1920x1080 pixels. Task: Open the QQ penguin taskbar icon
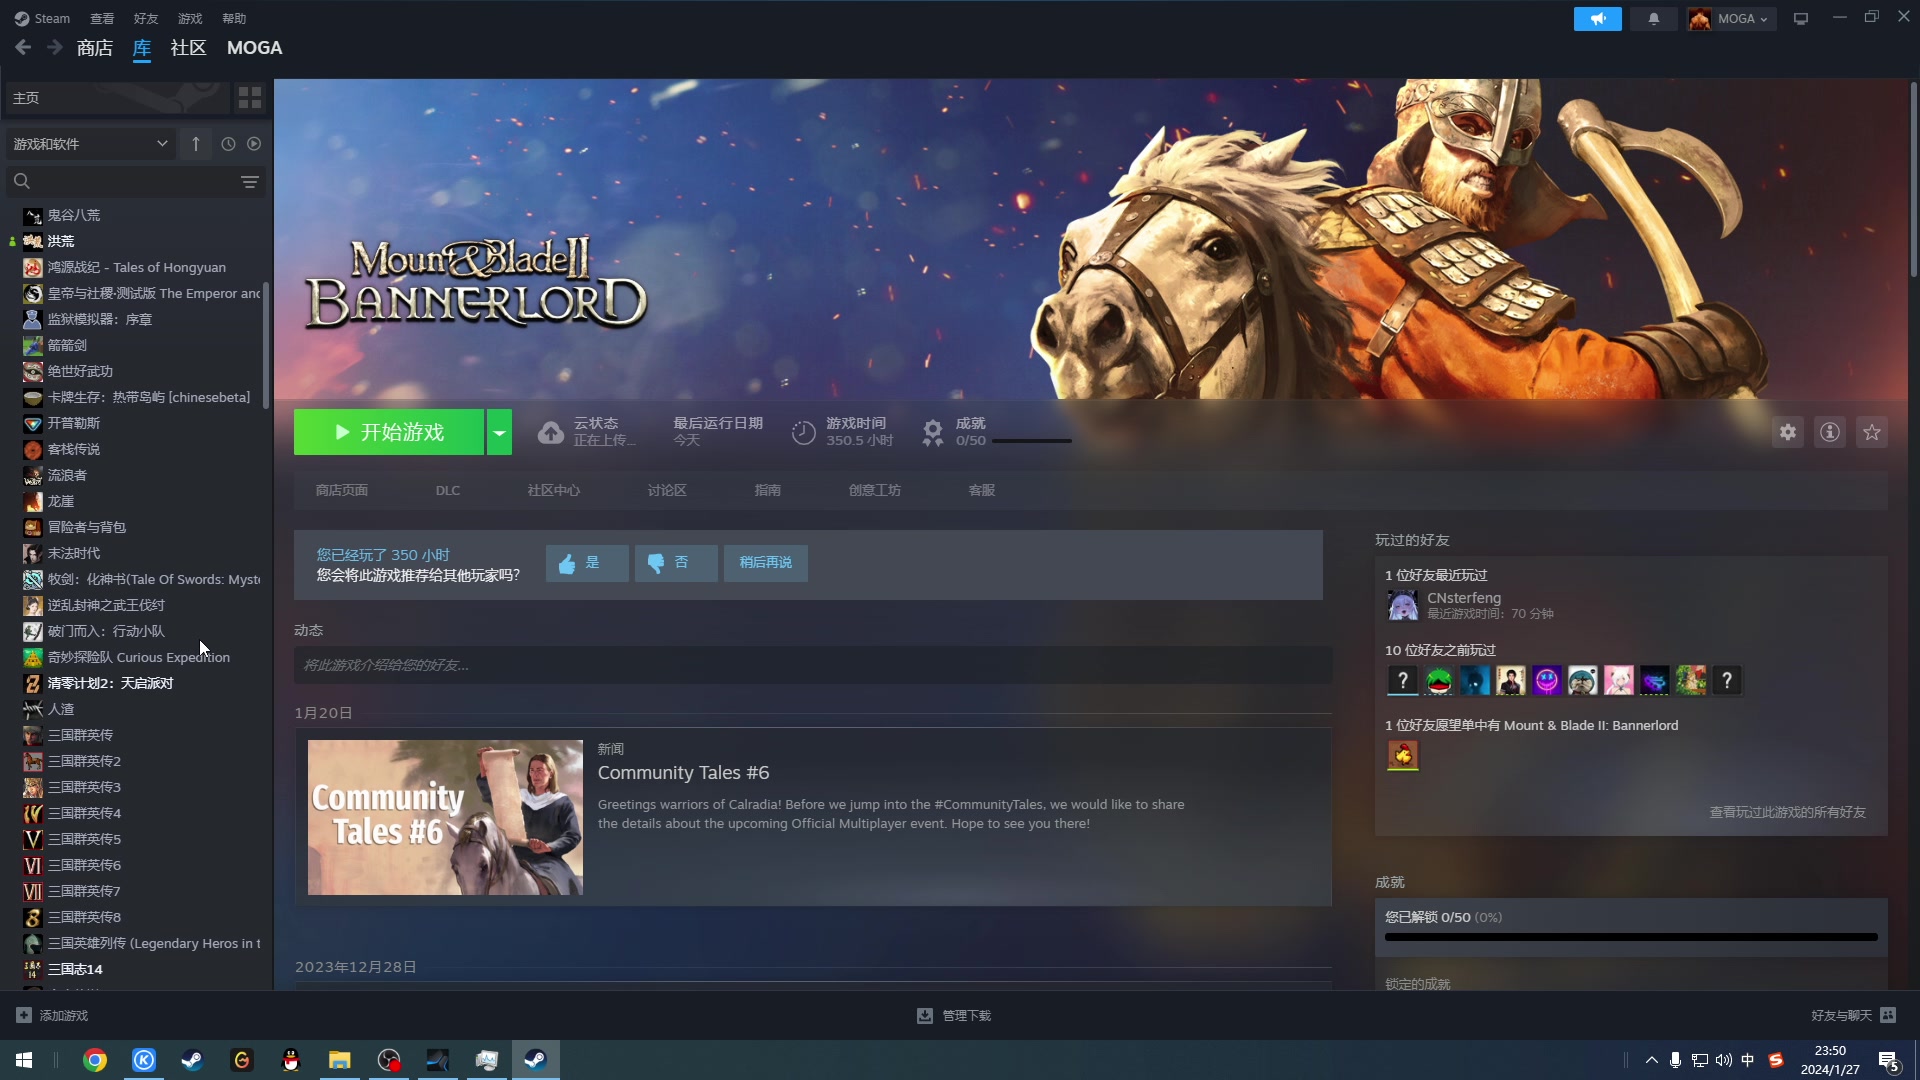pyautogui.click(x=291, y=1060)
